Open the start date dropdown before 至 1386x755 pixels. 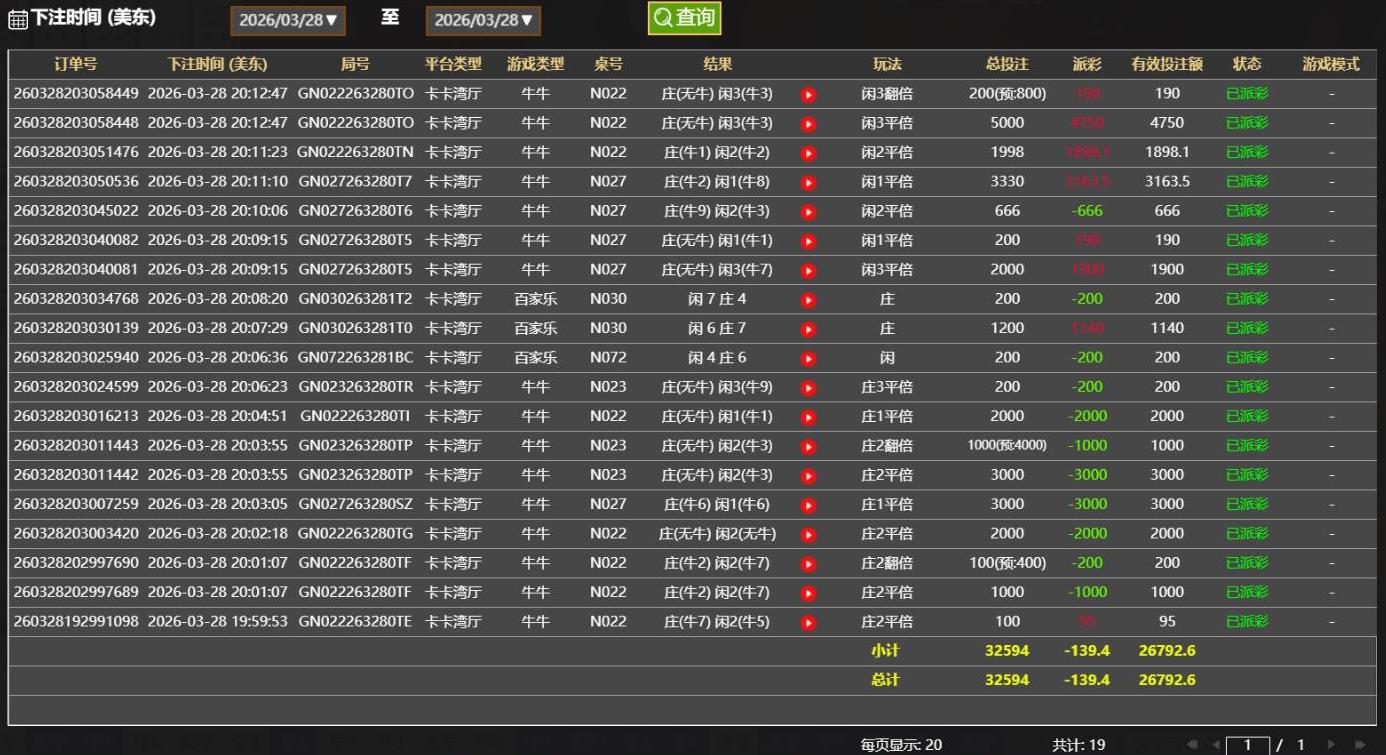tap(288, 20)
